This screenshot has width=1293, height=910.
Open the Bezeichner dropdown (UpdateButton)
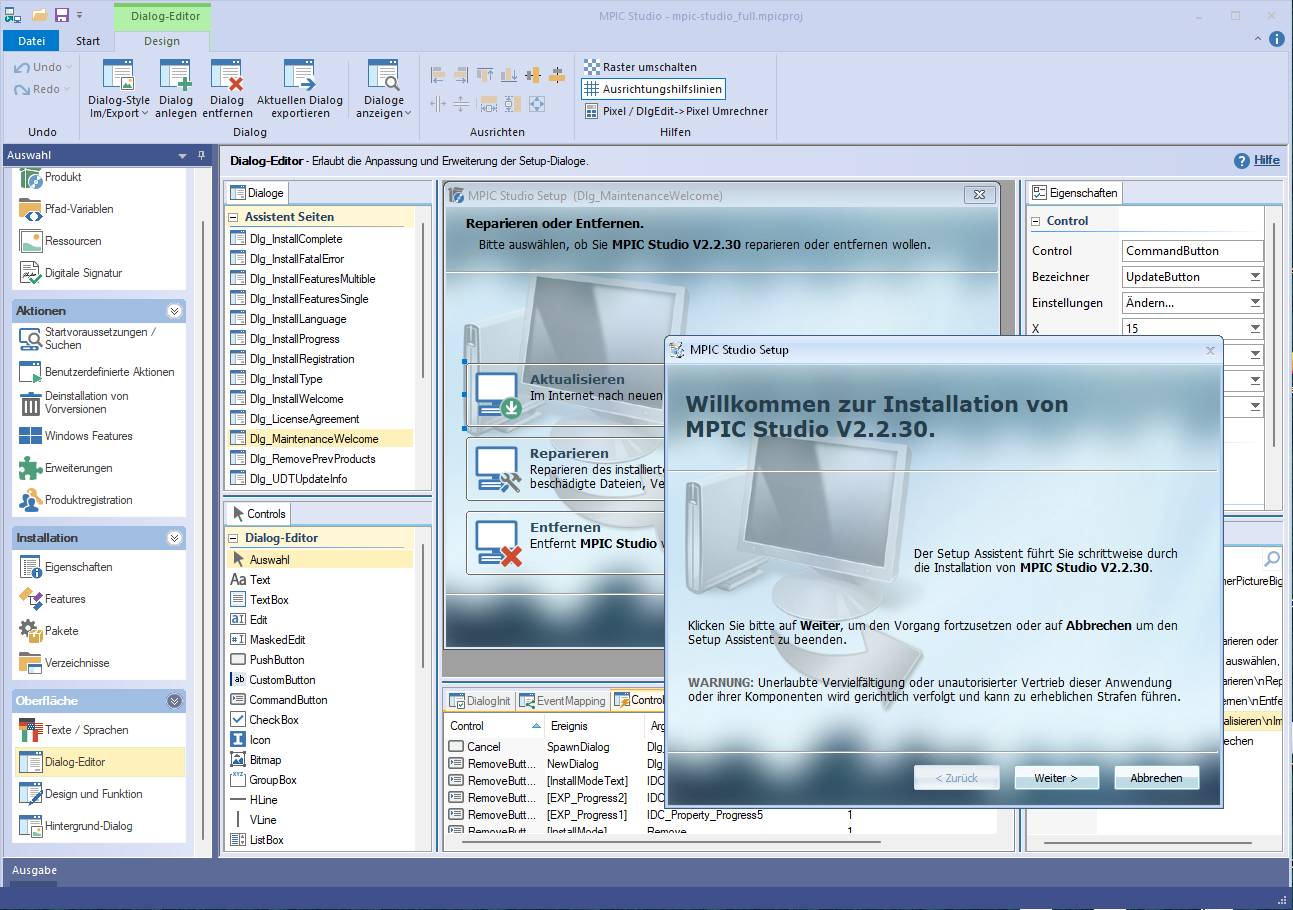click(x=1254, y=277)
